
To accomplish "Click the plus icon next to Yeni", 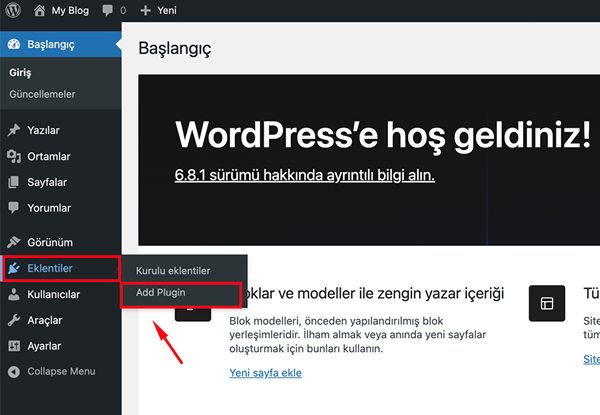I will [145, 10].
